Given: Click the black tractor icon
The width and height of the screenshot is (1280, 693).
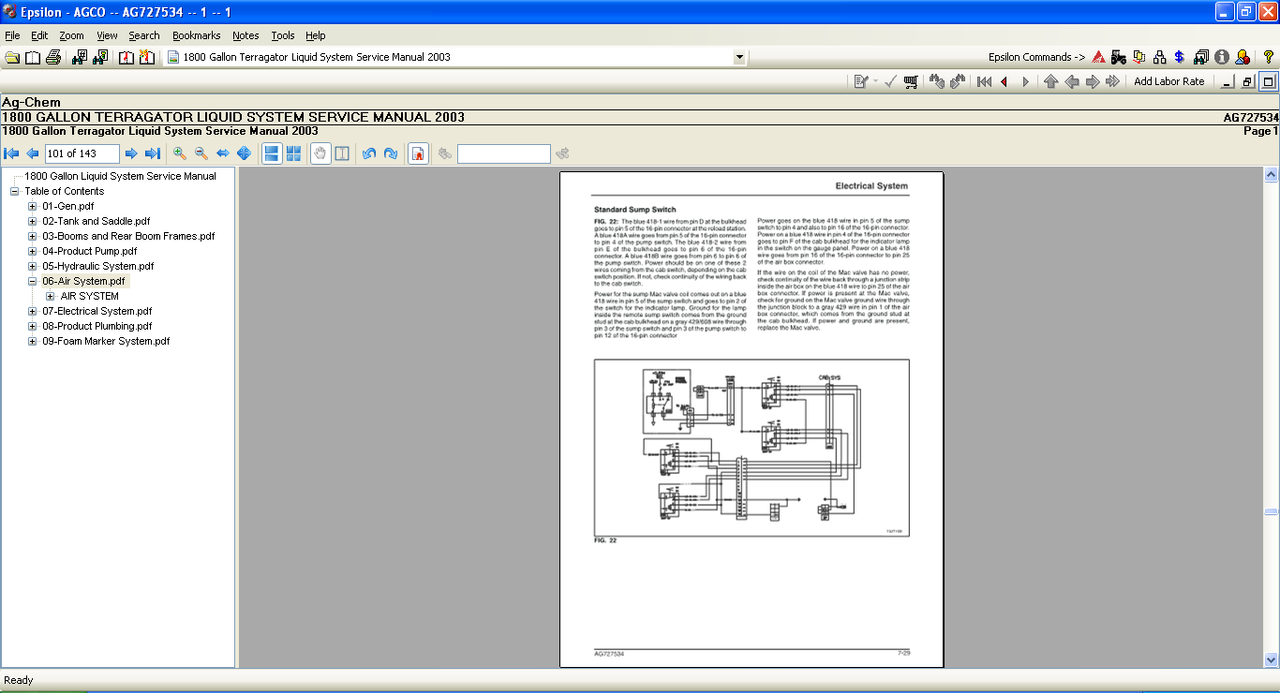Looking at the screenshot, I should (x=1119, y=57).
